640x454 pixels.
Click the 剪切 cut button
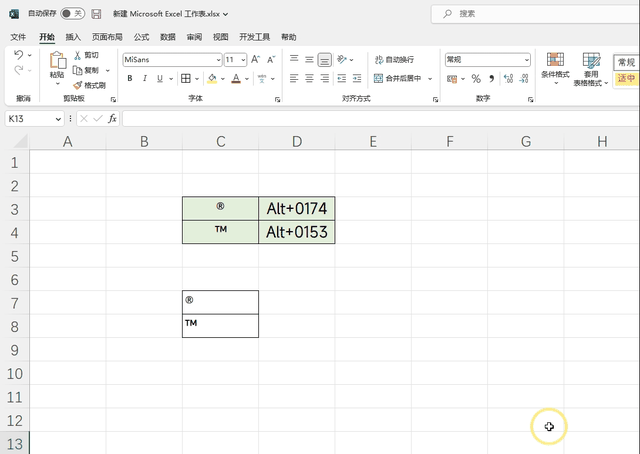tap(86, 55)
